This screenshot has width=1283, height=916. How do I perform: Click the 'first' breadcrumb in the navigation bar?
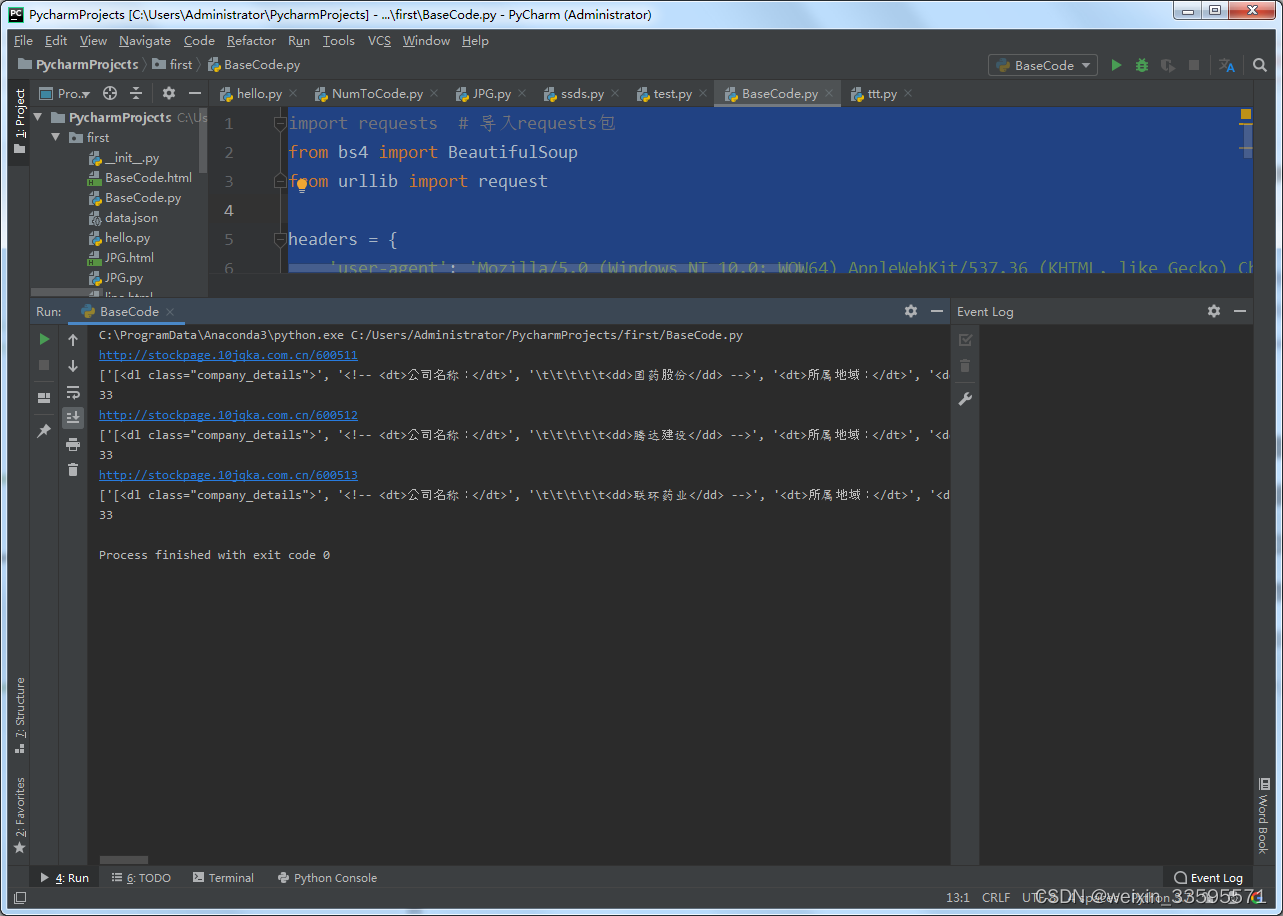click(173, 64)
